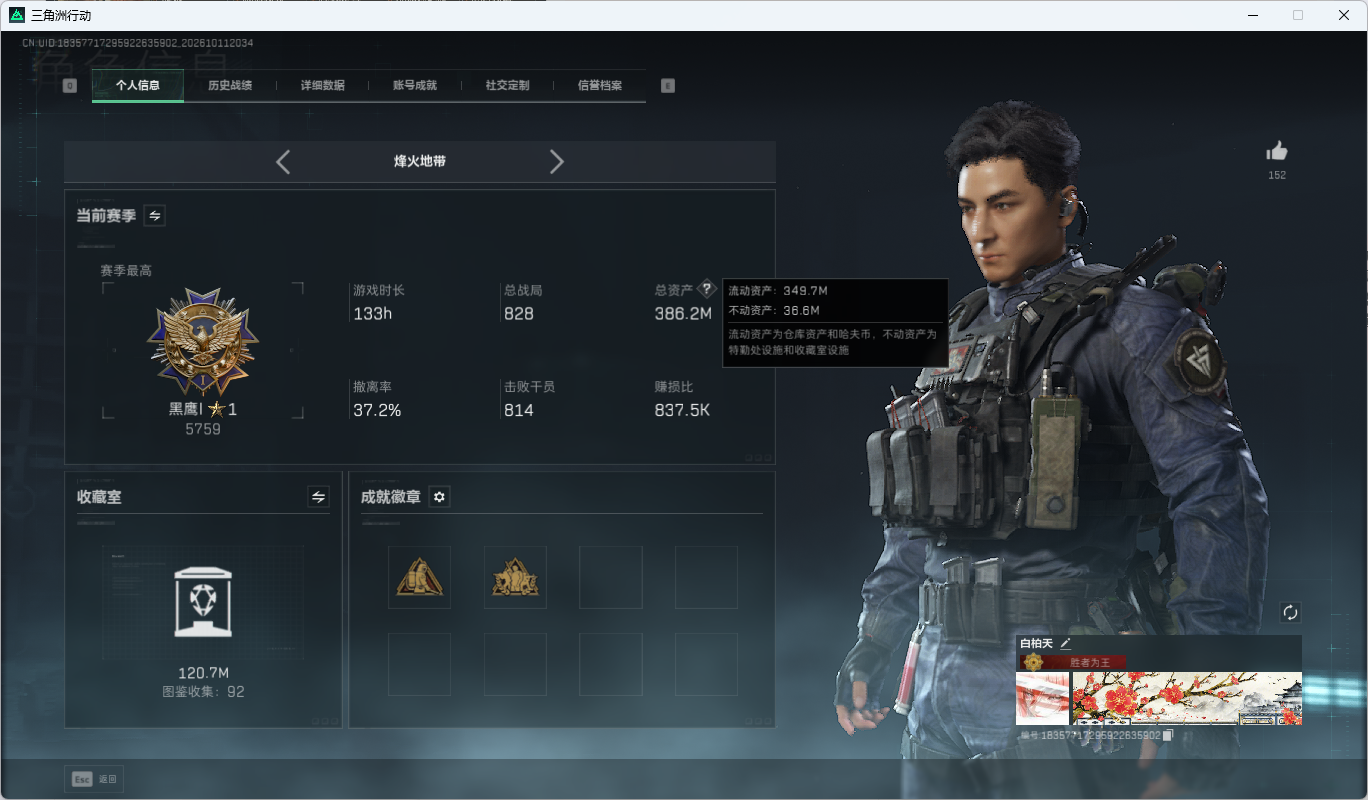Image resolution: width=1368 pixels, height=800 pixels.
Task: Go to next game mode arrow
Action: (x=557, y=162)
